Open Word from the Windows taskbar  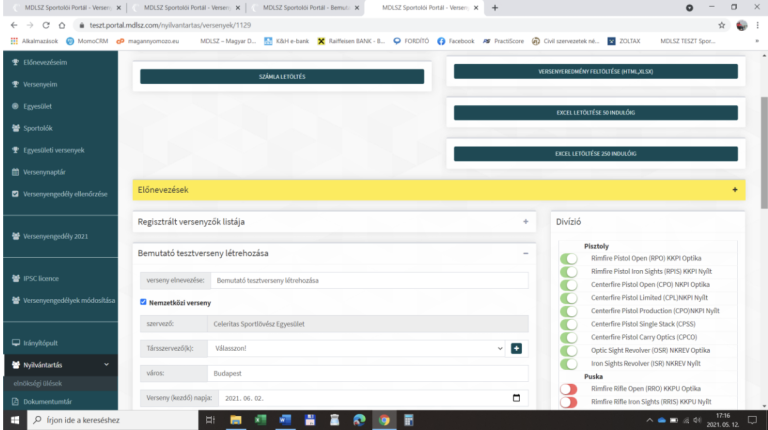tap(284, 421)
